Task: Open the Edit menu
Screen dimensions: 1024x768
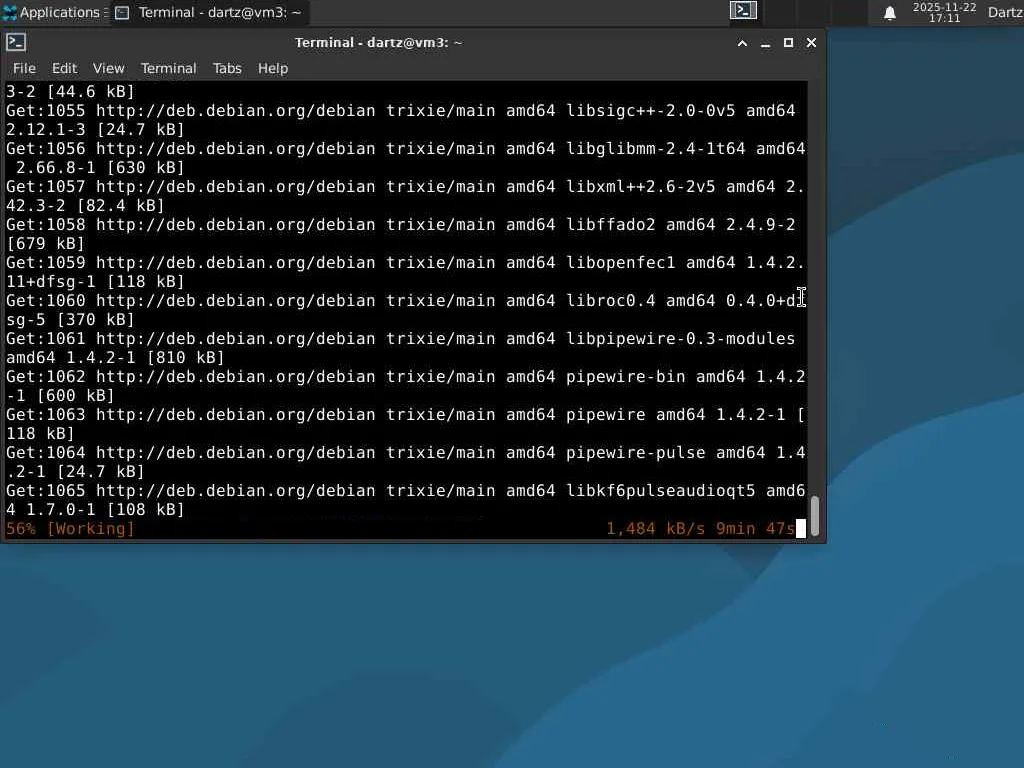Action: 65,68
